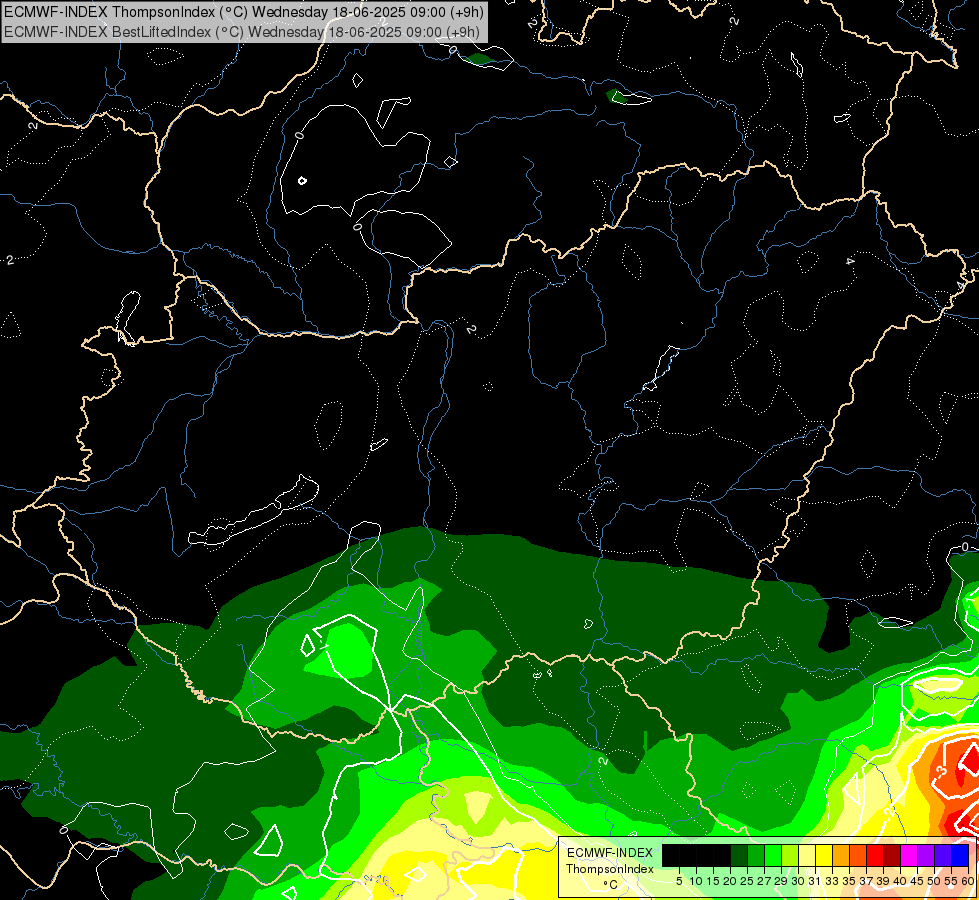Image resolution: width=979 pixels, height=900 pixels.
Task: Click the legend scale value 30
Action: (799, 881)
